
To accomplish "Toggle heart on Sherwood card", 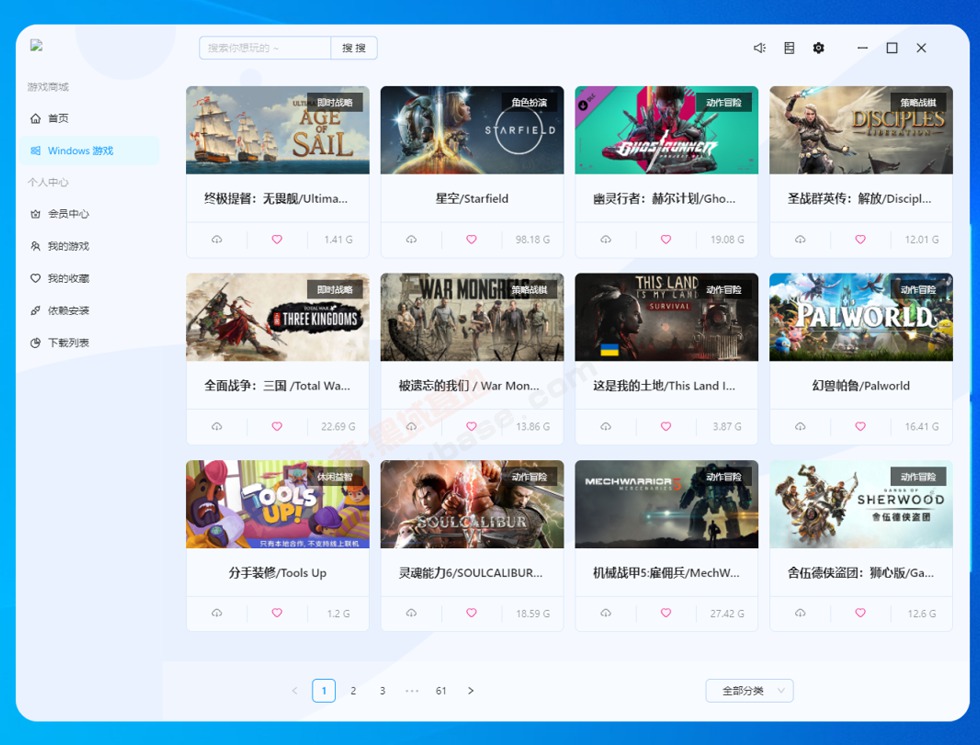I will pyautogui.click(x=861, y=613).
